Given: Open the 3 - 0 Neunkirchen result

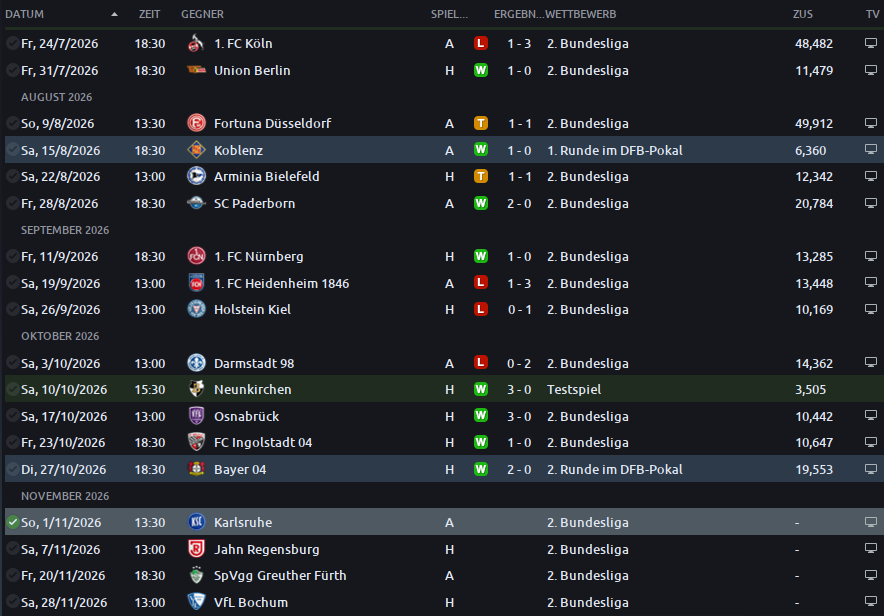Looking at the screenshot, I should pos(519,389).
